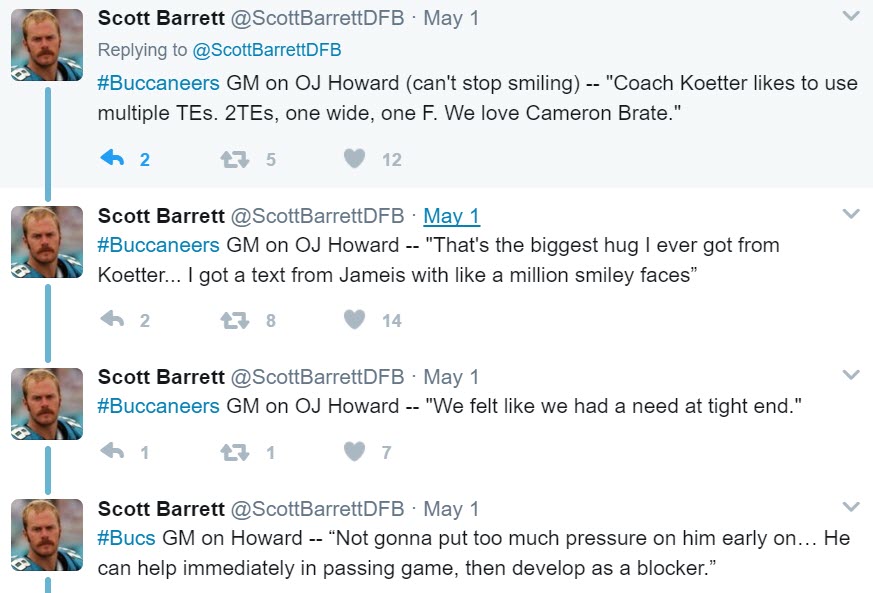Like the tweet with 12 likes
Viewport: 873px width, 593px height.
(x=354, y=159)
